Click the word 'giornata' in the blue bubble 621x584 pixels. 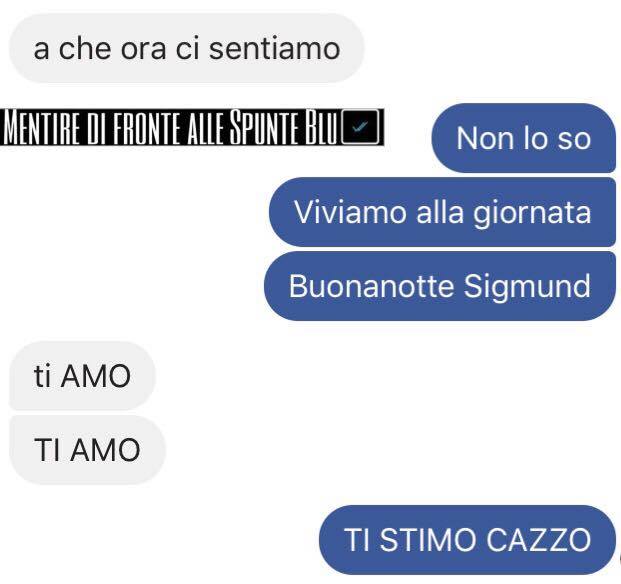(532, 213)
